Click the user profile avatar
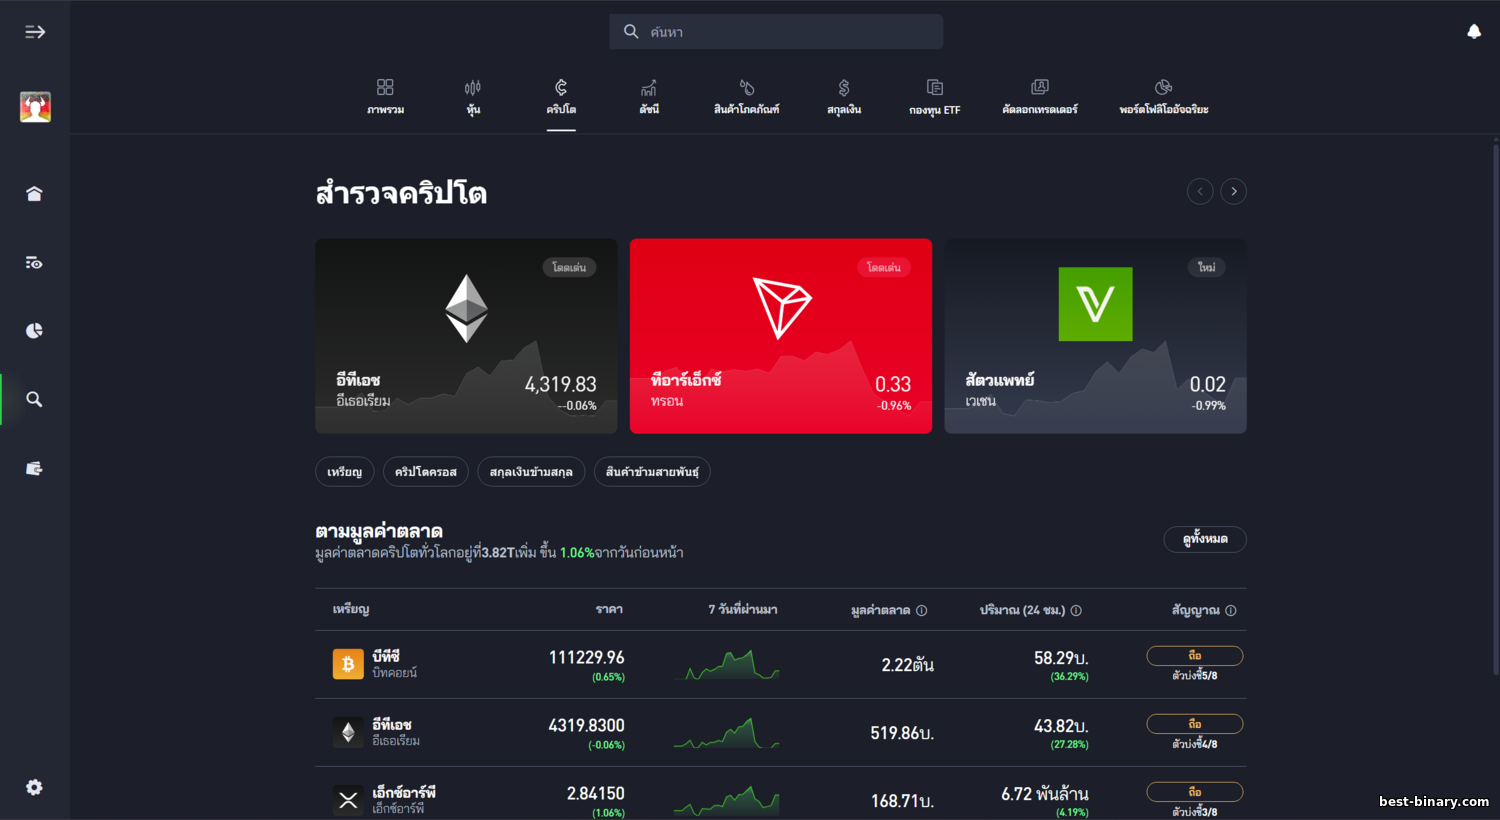The image size is (1500, 820). pos(35,107)
